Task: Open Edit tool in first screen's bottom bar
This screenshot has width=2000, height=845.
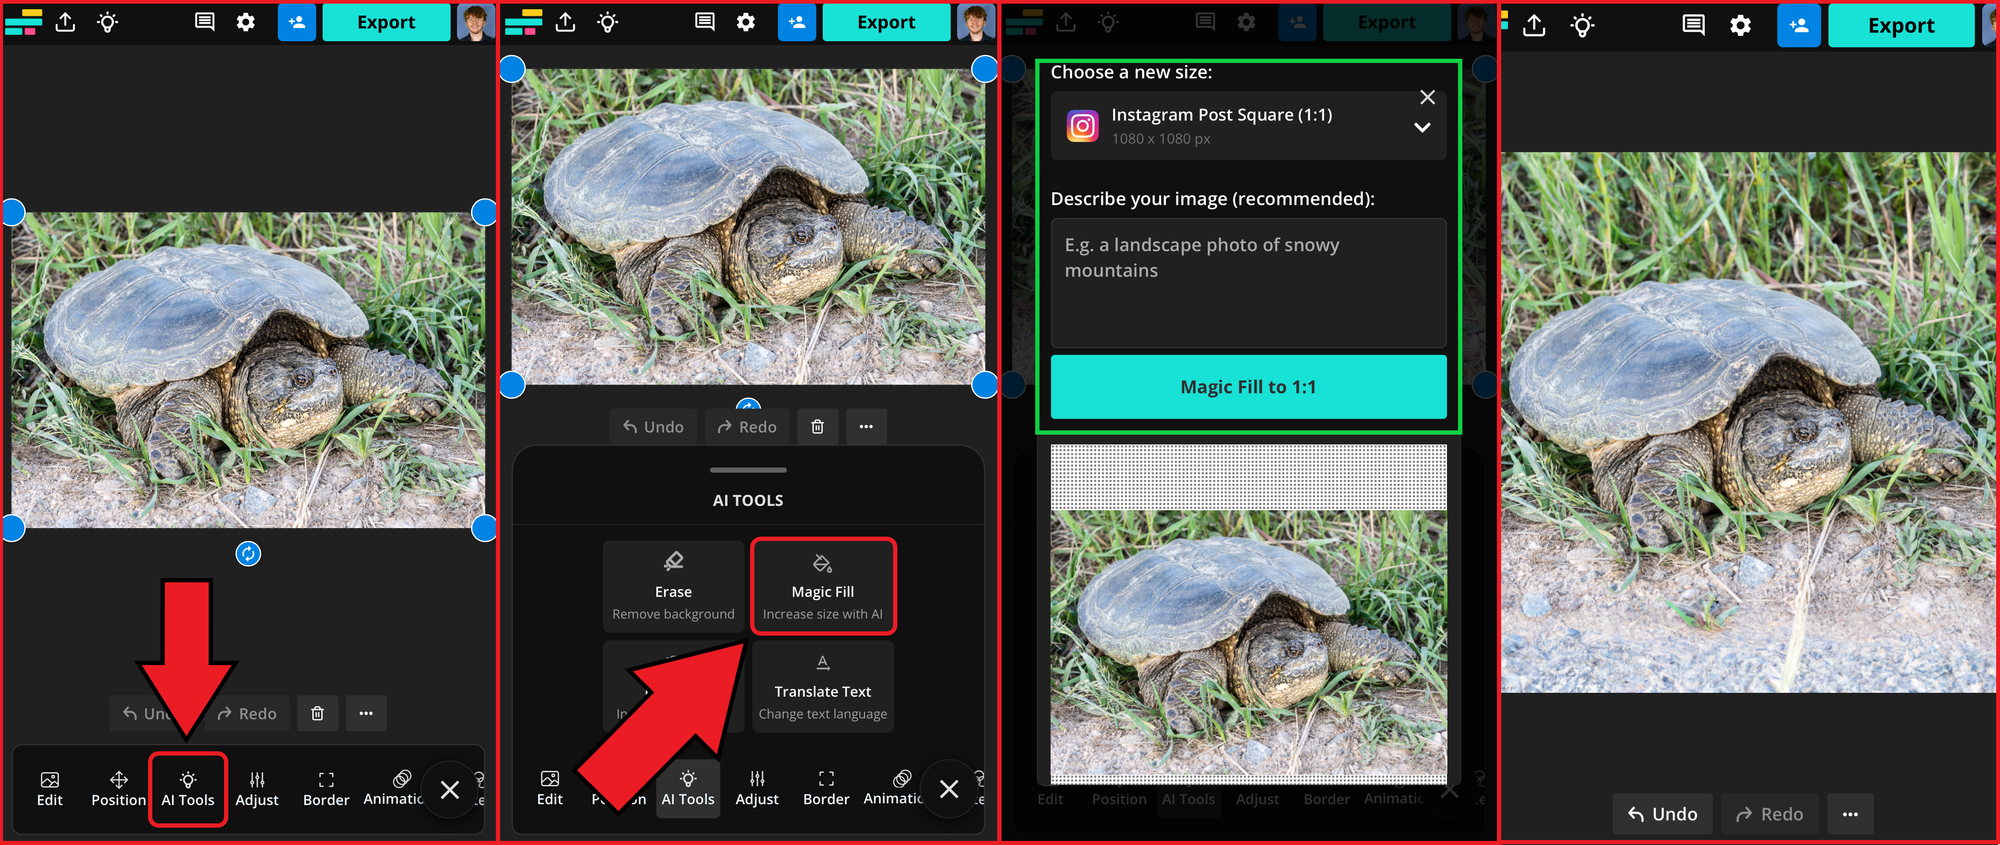Action: (x=50, y=788)
